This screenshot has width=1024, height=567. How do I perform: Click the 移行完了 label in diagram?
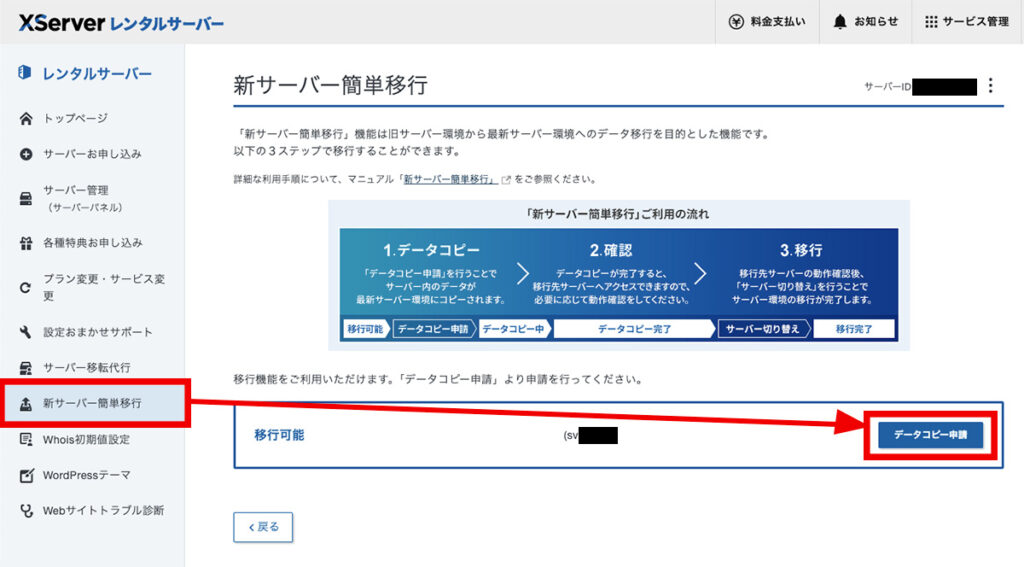854,329
